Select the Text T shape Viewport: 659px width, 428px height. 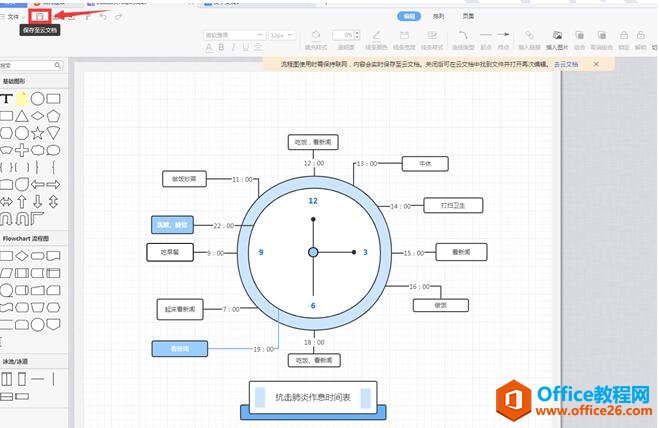click(x=6, y=99)
